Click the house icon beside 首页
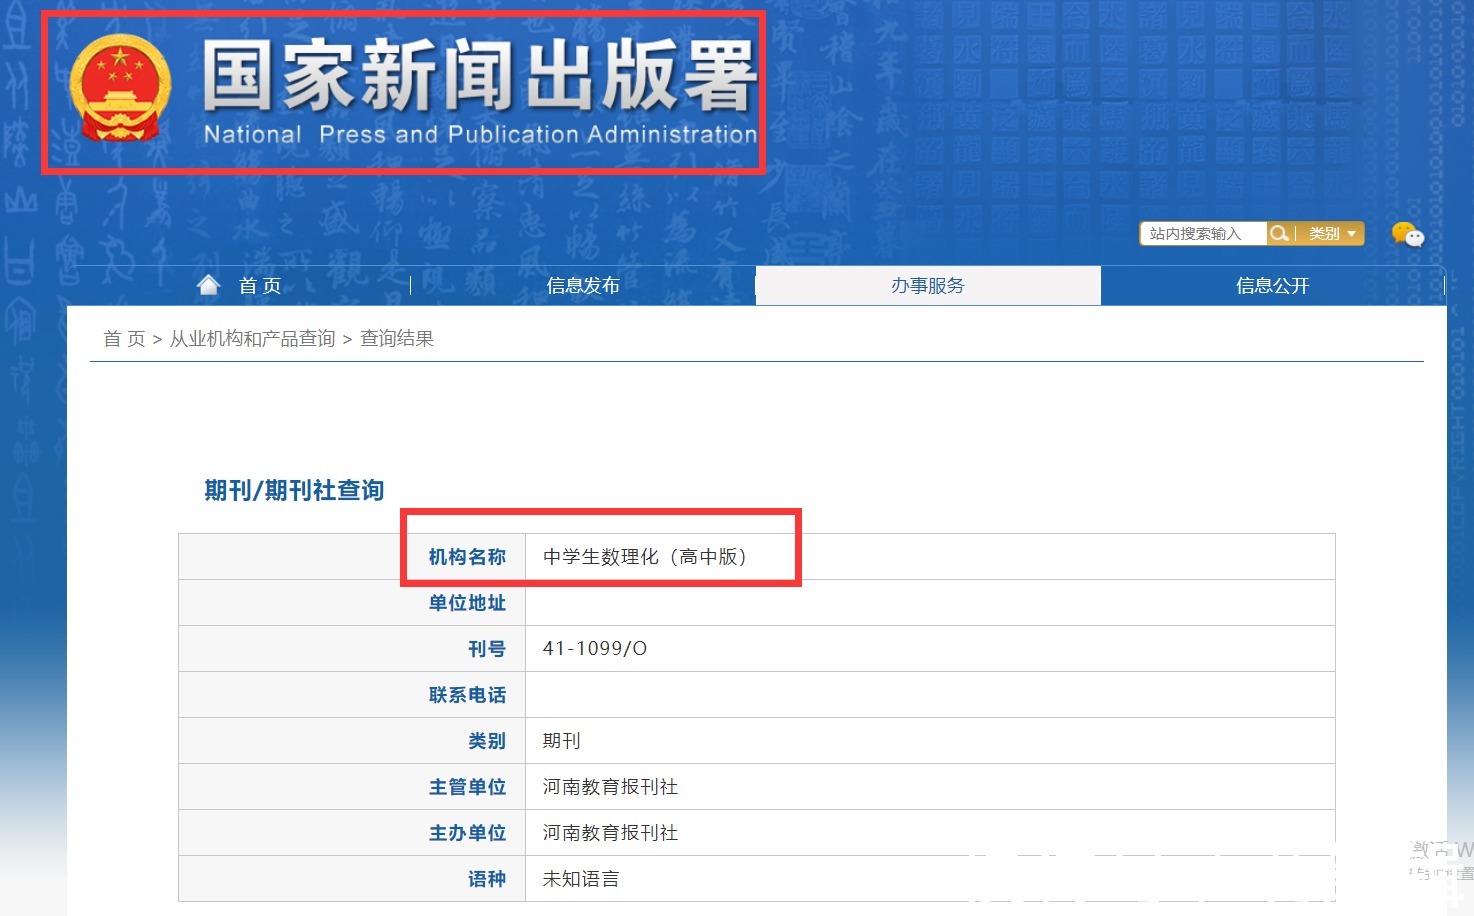This screenshot has width=1474, height=916. [208, 286]
